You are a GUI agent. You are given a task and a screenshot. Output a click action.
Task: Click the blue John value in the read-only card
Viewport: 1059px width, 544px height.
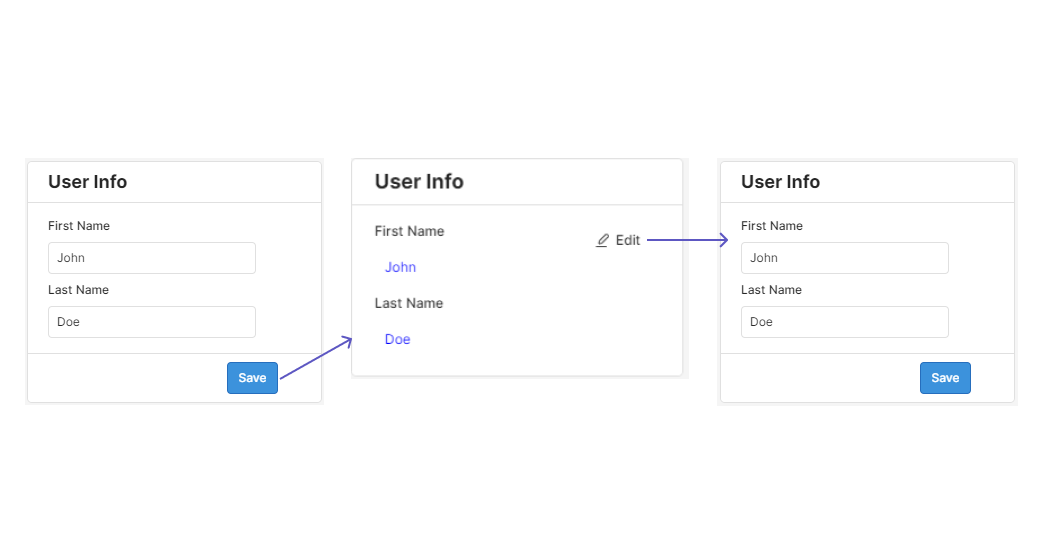tap(401, 268)
